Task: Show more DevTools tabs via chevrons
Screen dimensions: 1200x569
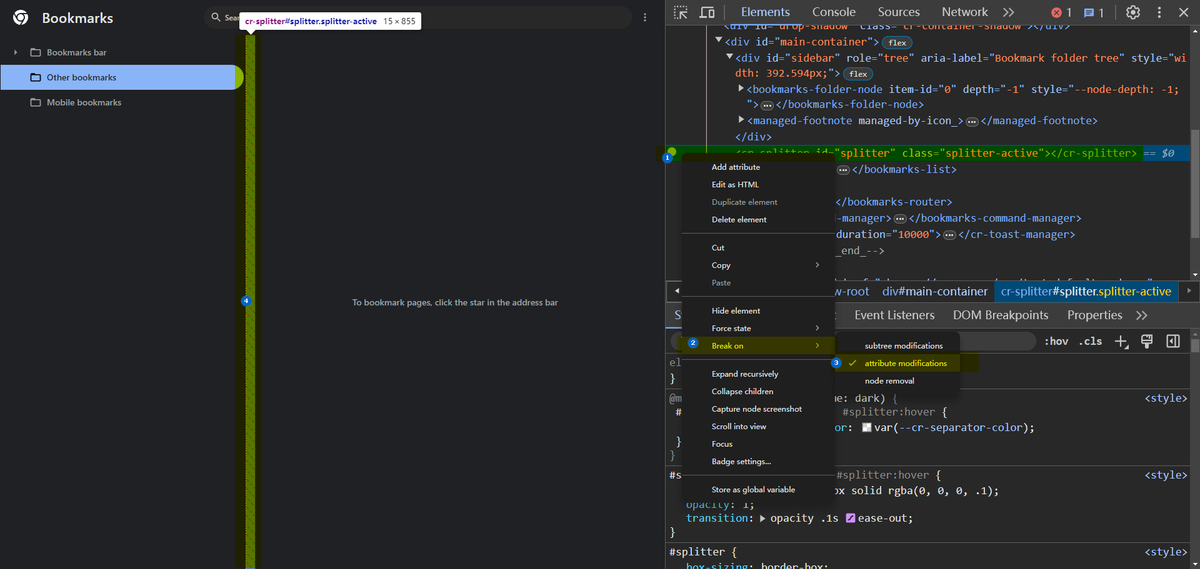Action: click(x=1009, y=12)
